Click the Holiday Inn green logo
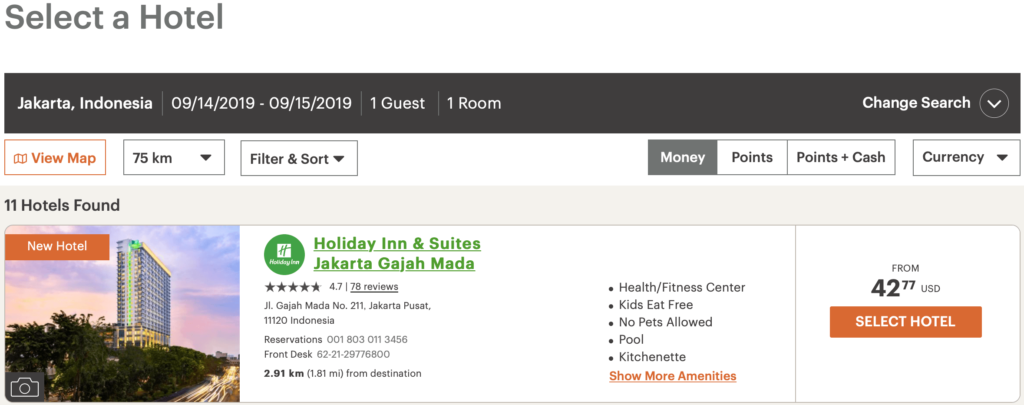 pos(284,254)
